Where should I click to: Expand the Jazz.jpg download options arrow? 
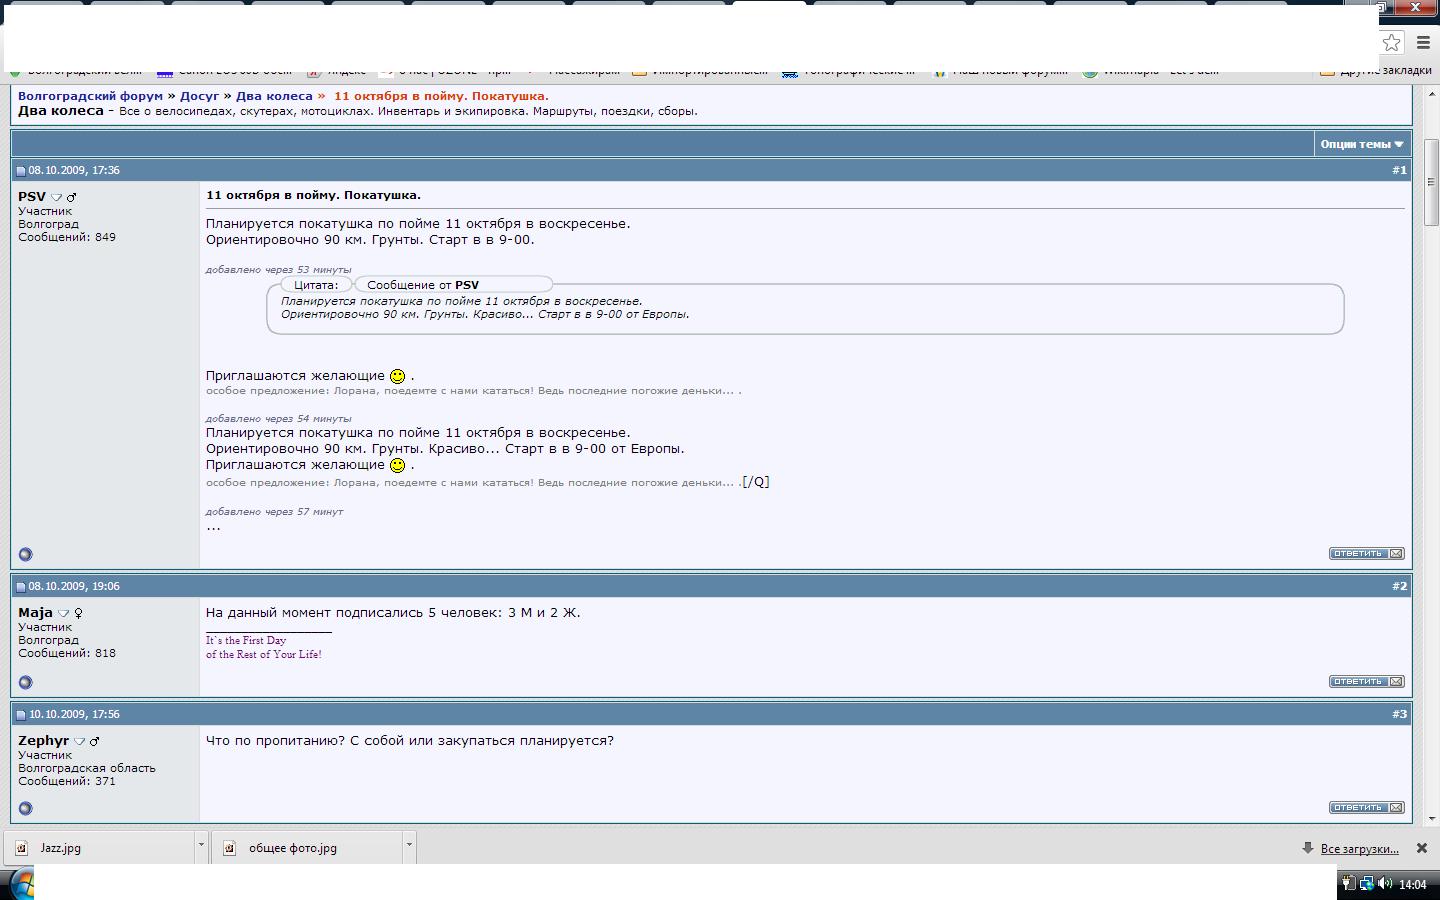tap(201, 846)
